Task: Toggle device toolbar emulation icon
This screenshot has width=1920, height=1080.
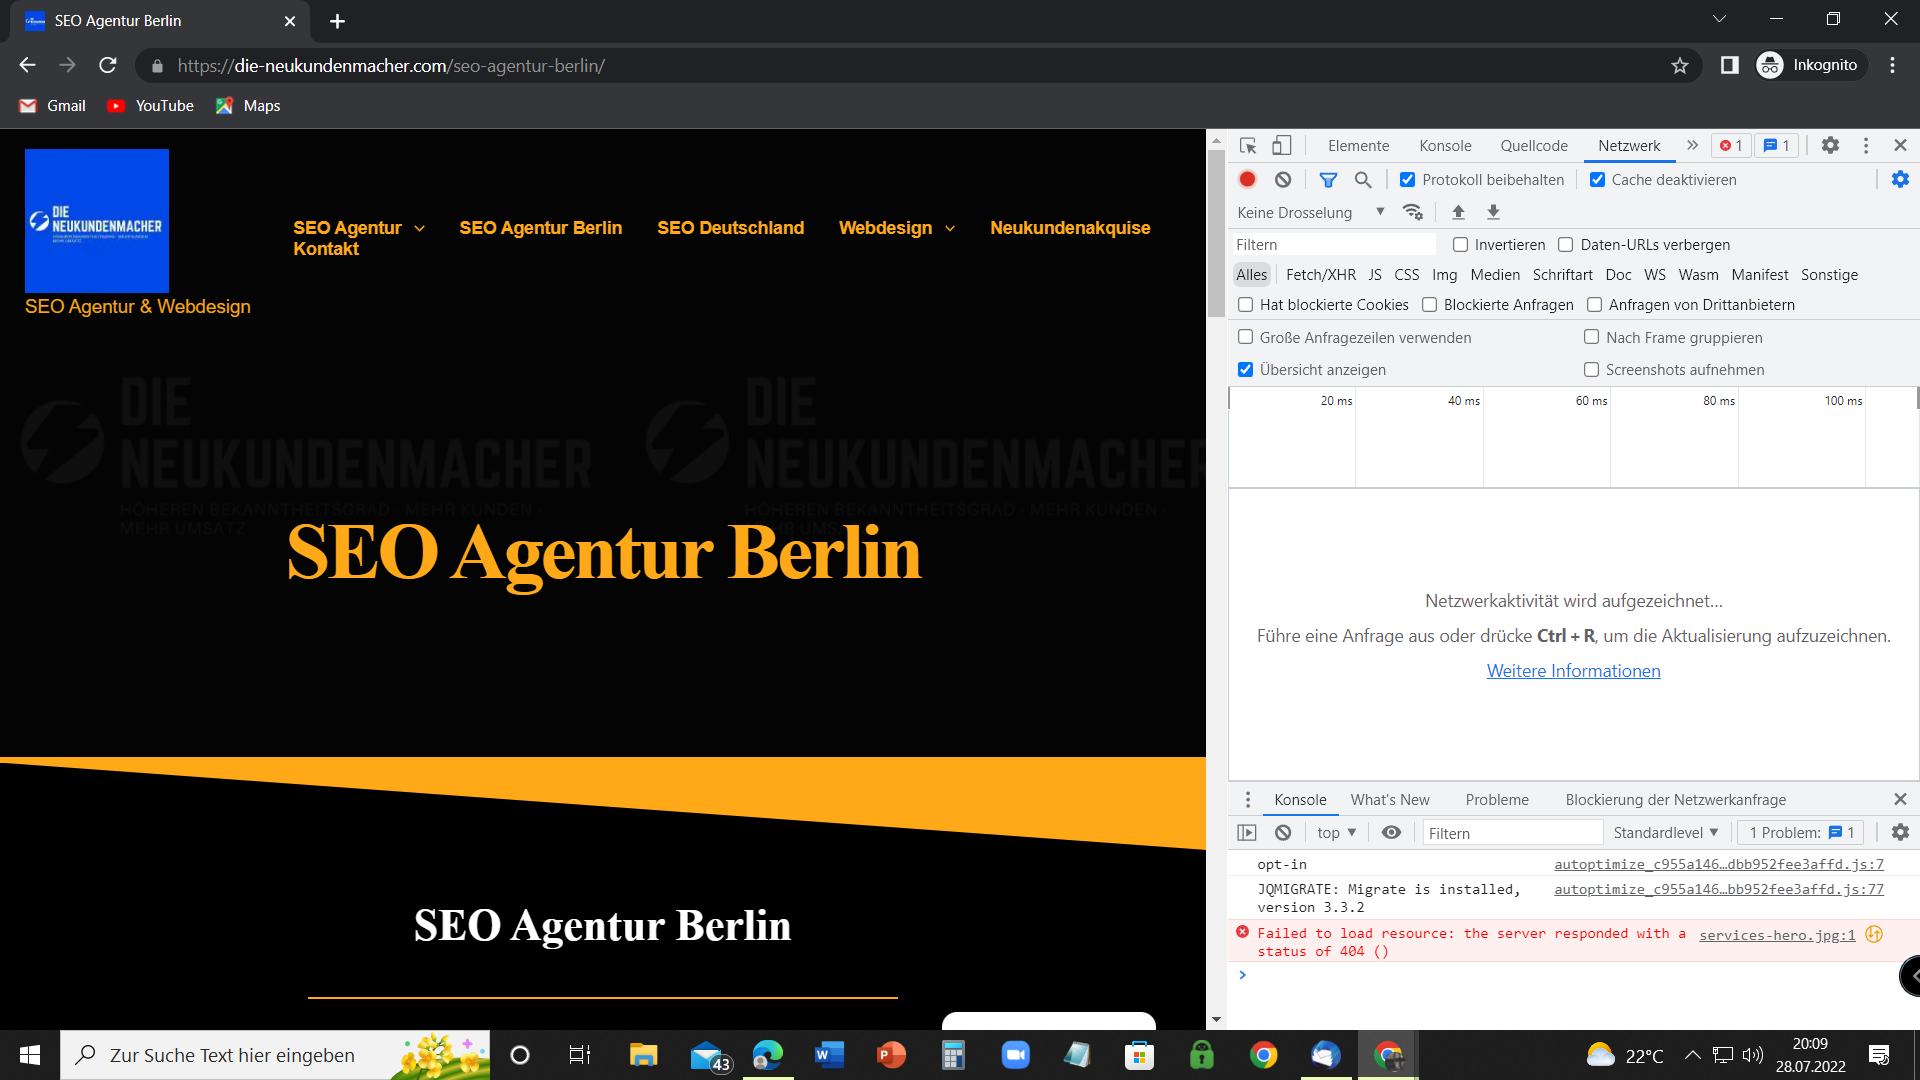Action: 1281,146
